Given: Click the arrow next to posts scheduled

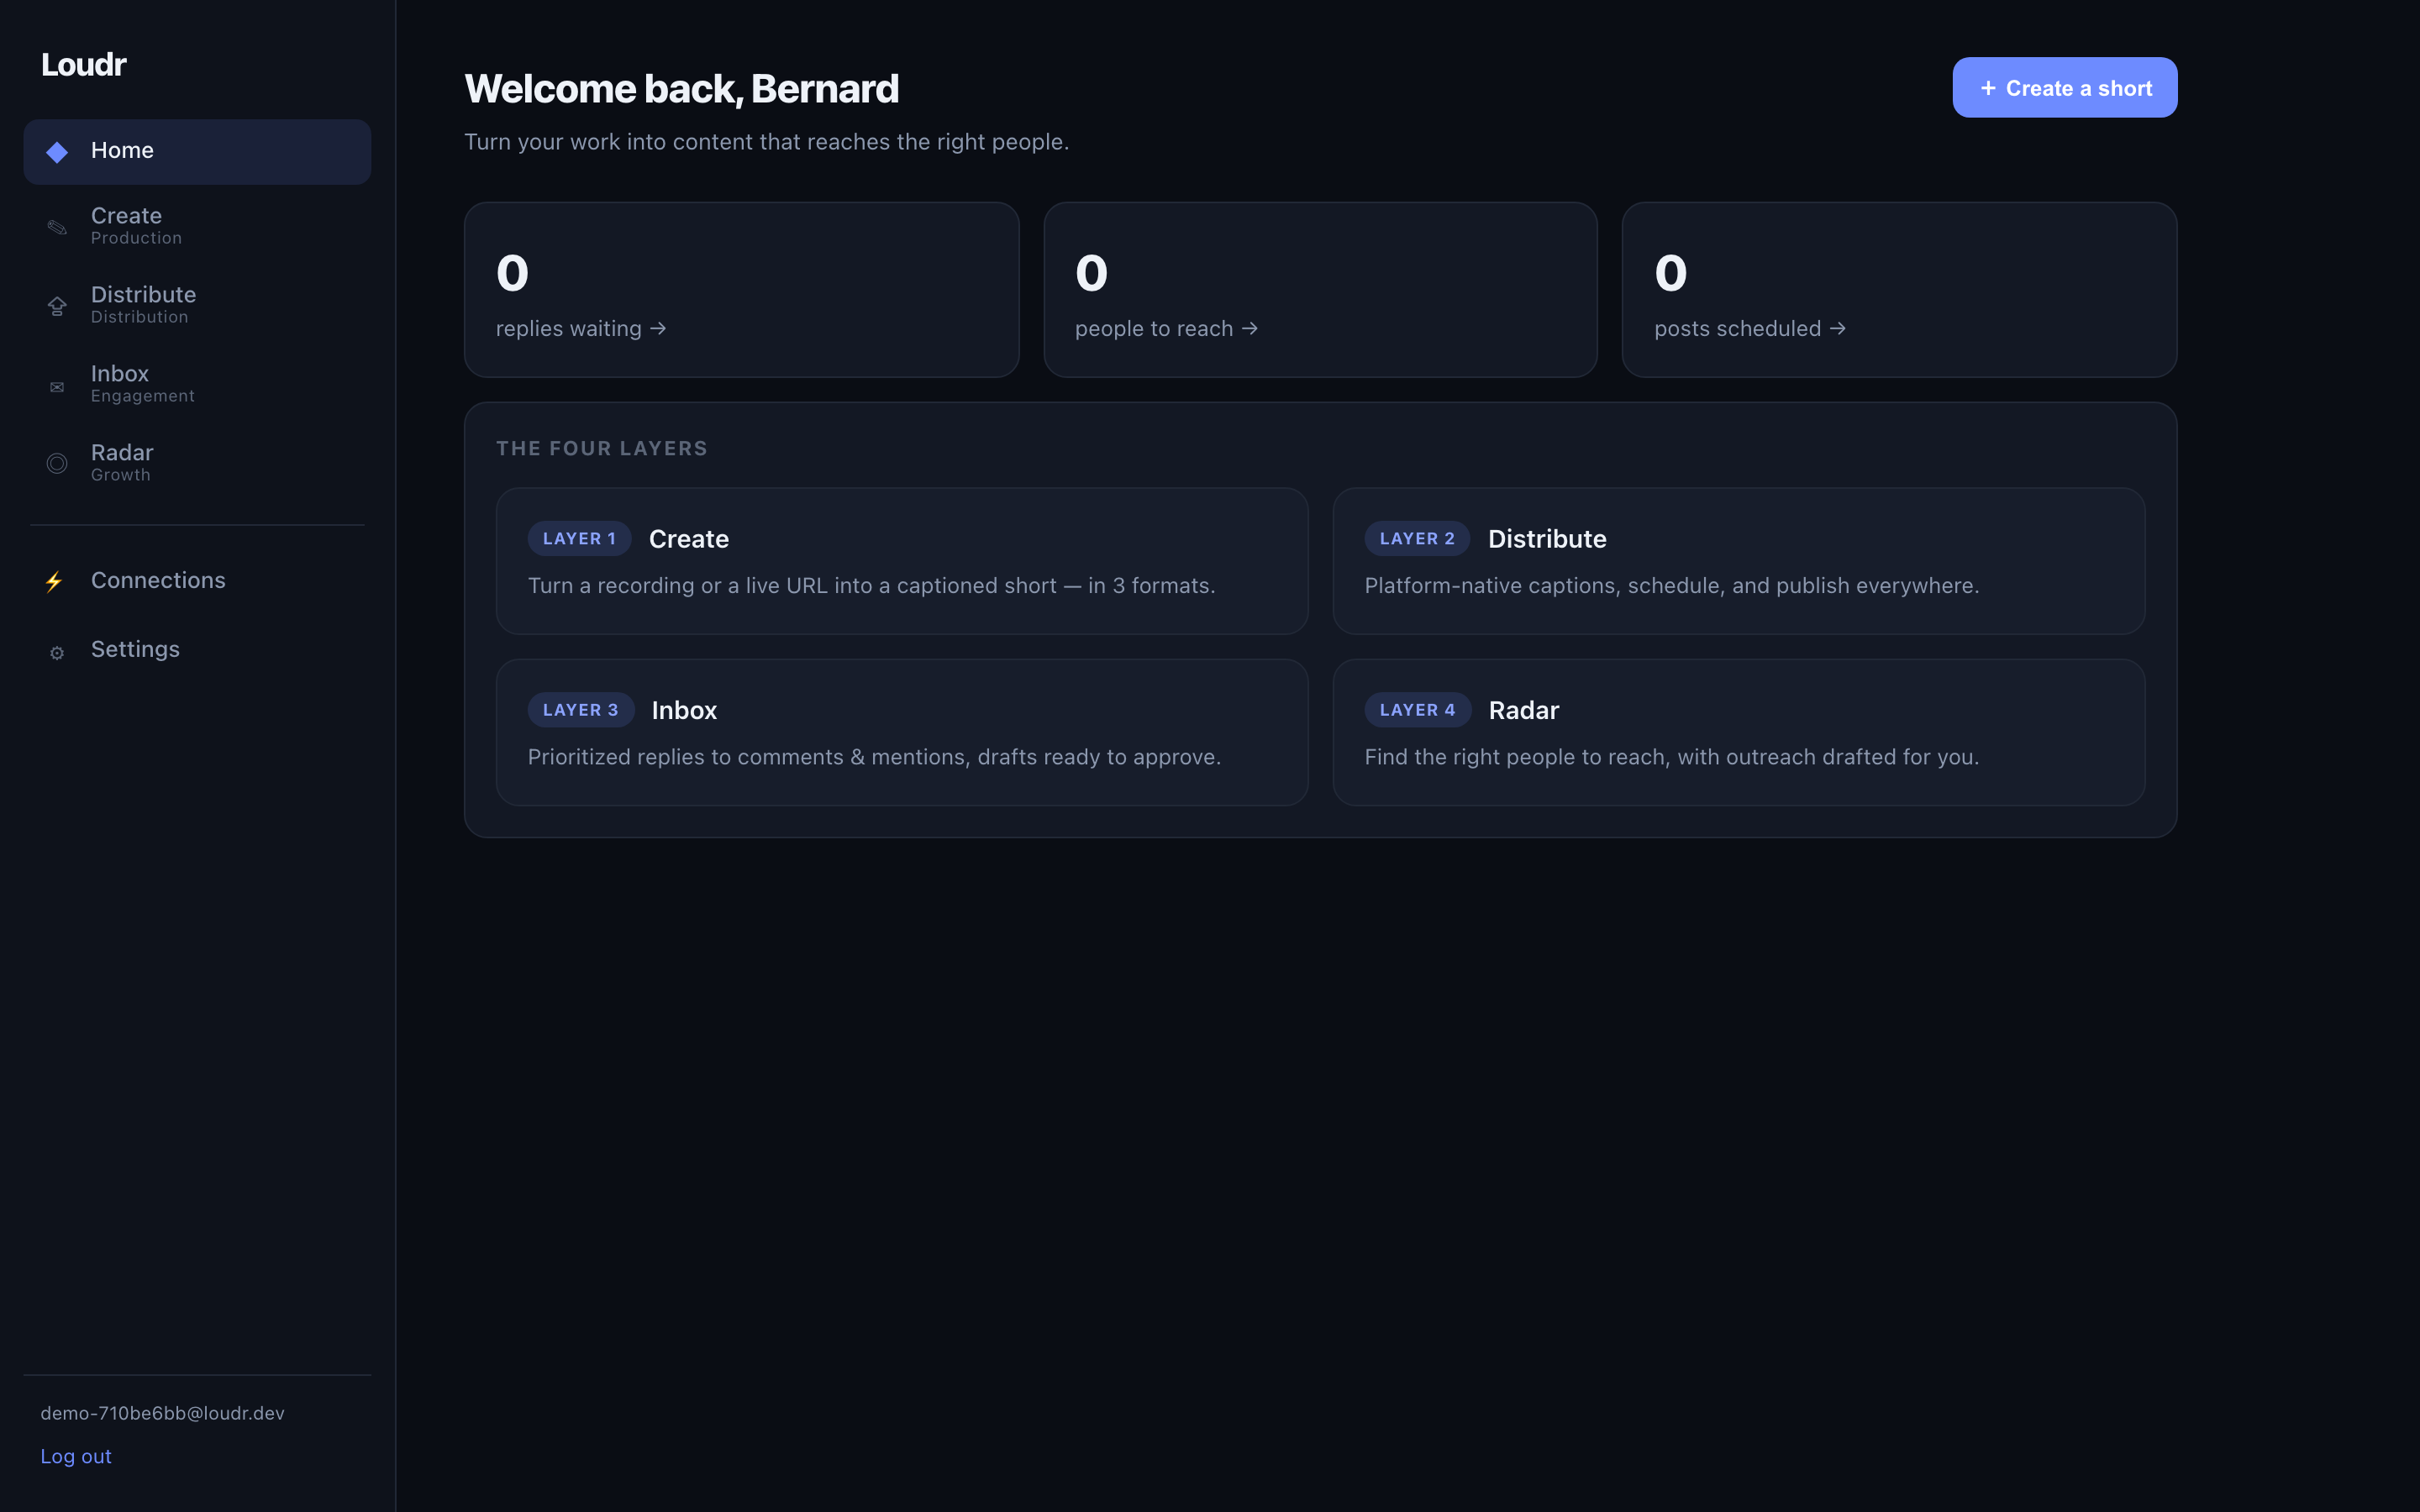Looking at the screenshot, I should pos(1837,329).
